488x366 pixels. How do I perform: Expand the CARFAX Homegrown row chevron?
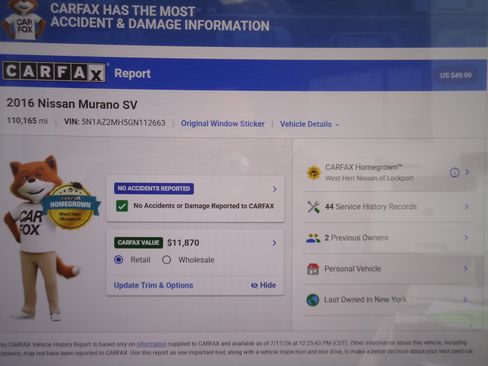(467, 172)
